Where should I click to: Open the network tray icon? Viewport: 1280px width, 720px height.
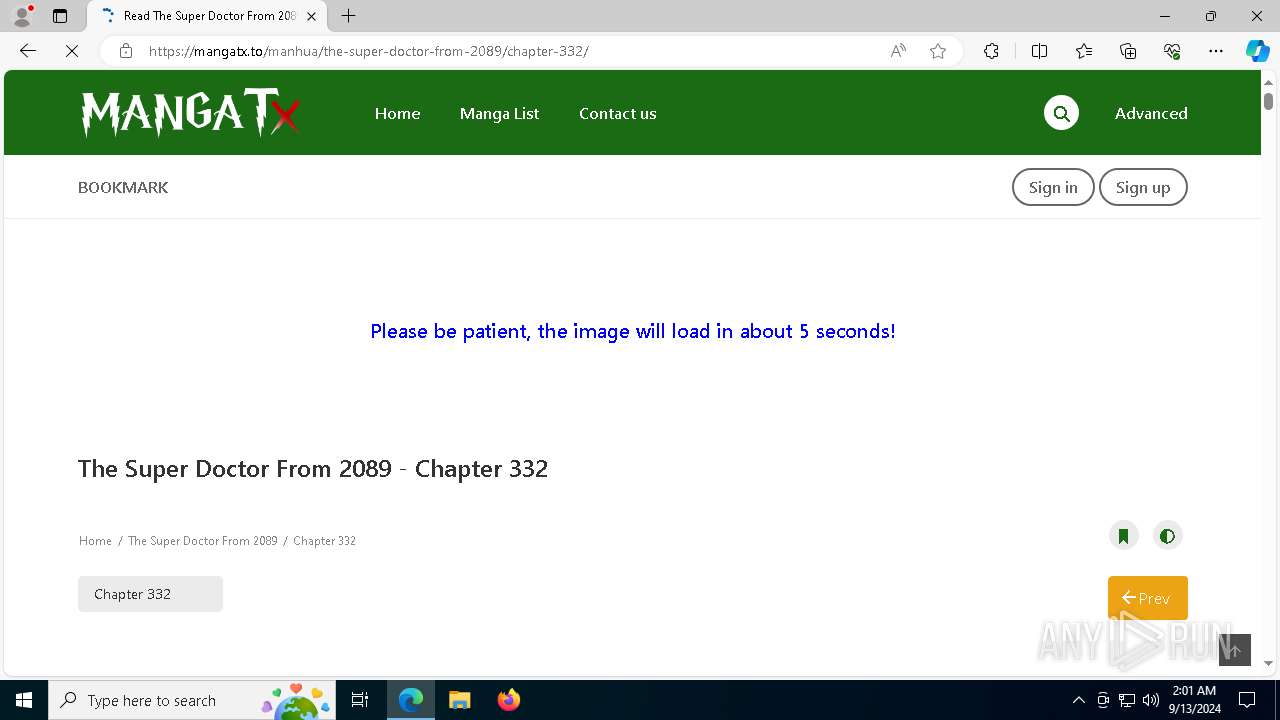(1126, 700)
